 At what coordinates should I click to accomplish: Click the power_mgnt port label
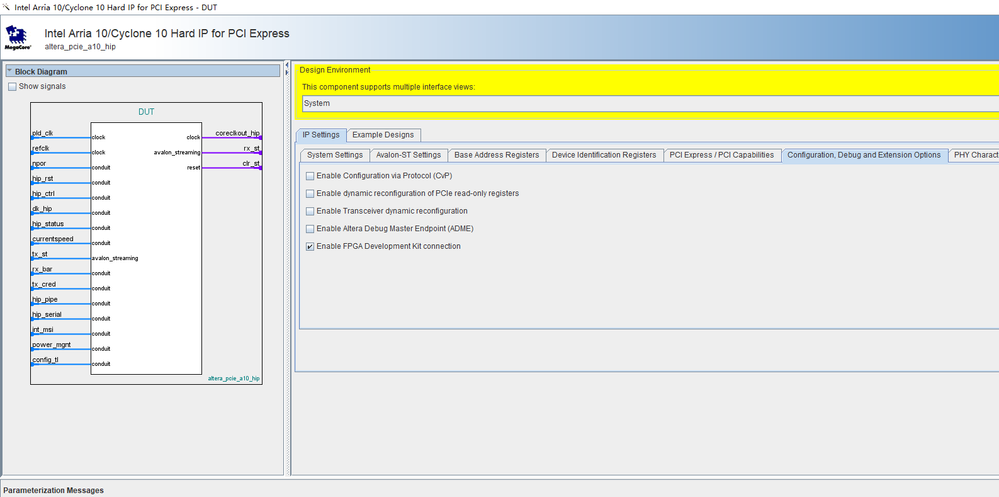51,345
